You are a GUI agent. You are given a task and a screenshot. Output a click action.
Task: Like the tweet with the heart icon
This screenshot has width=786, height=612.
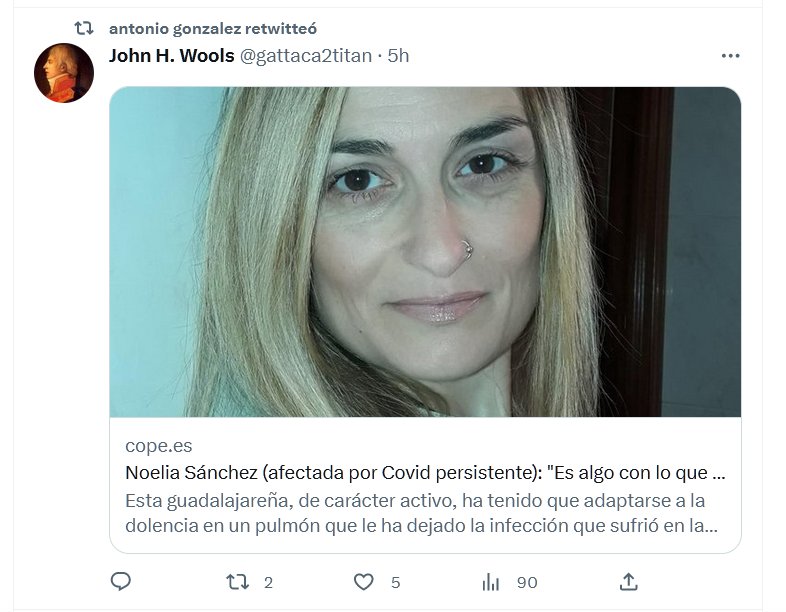point(363,582)
